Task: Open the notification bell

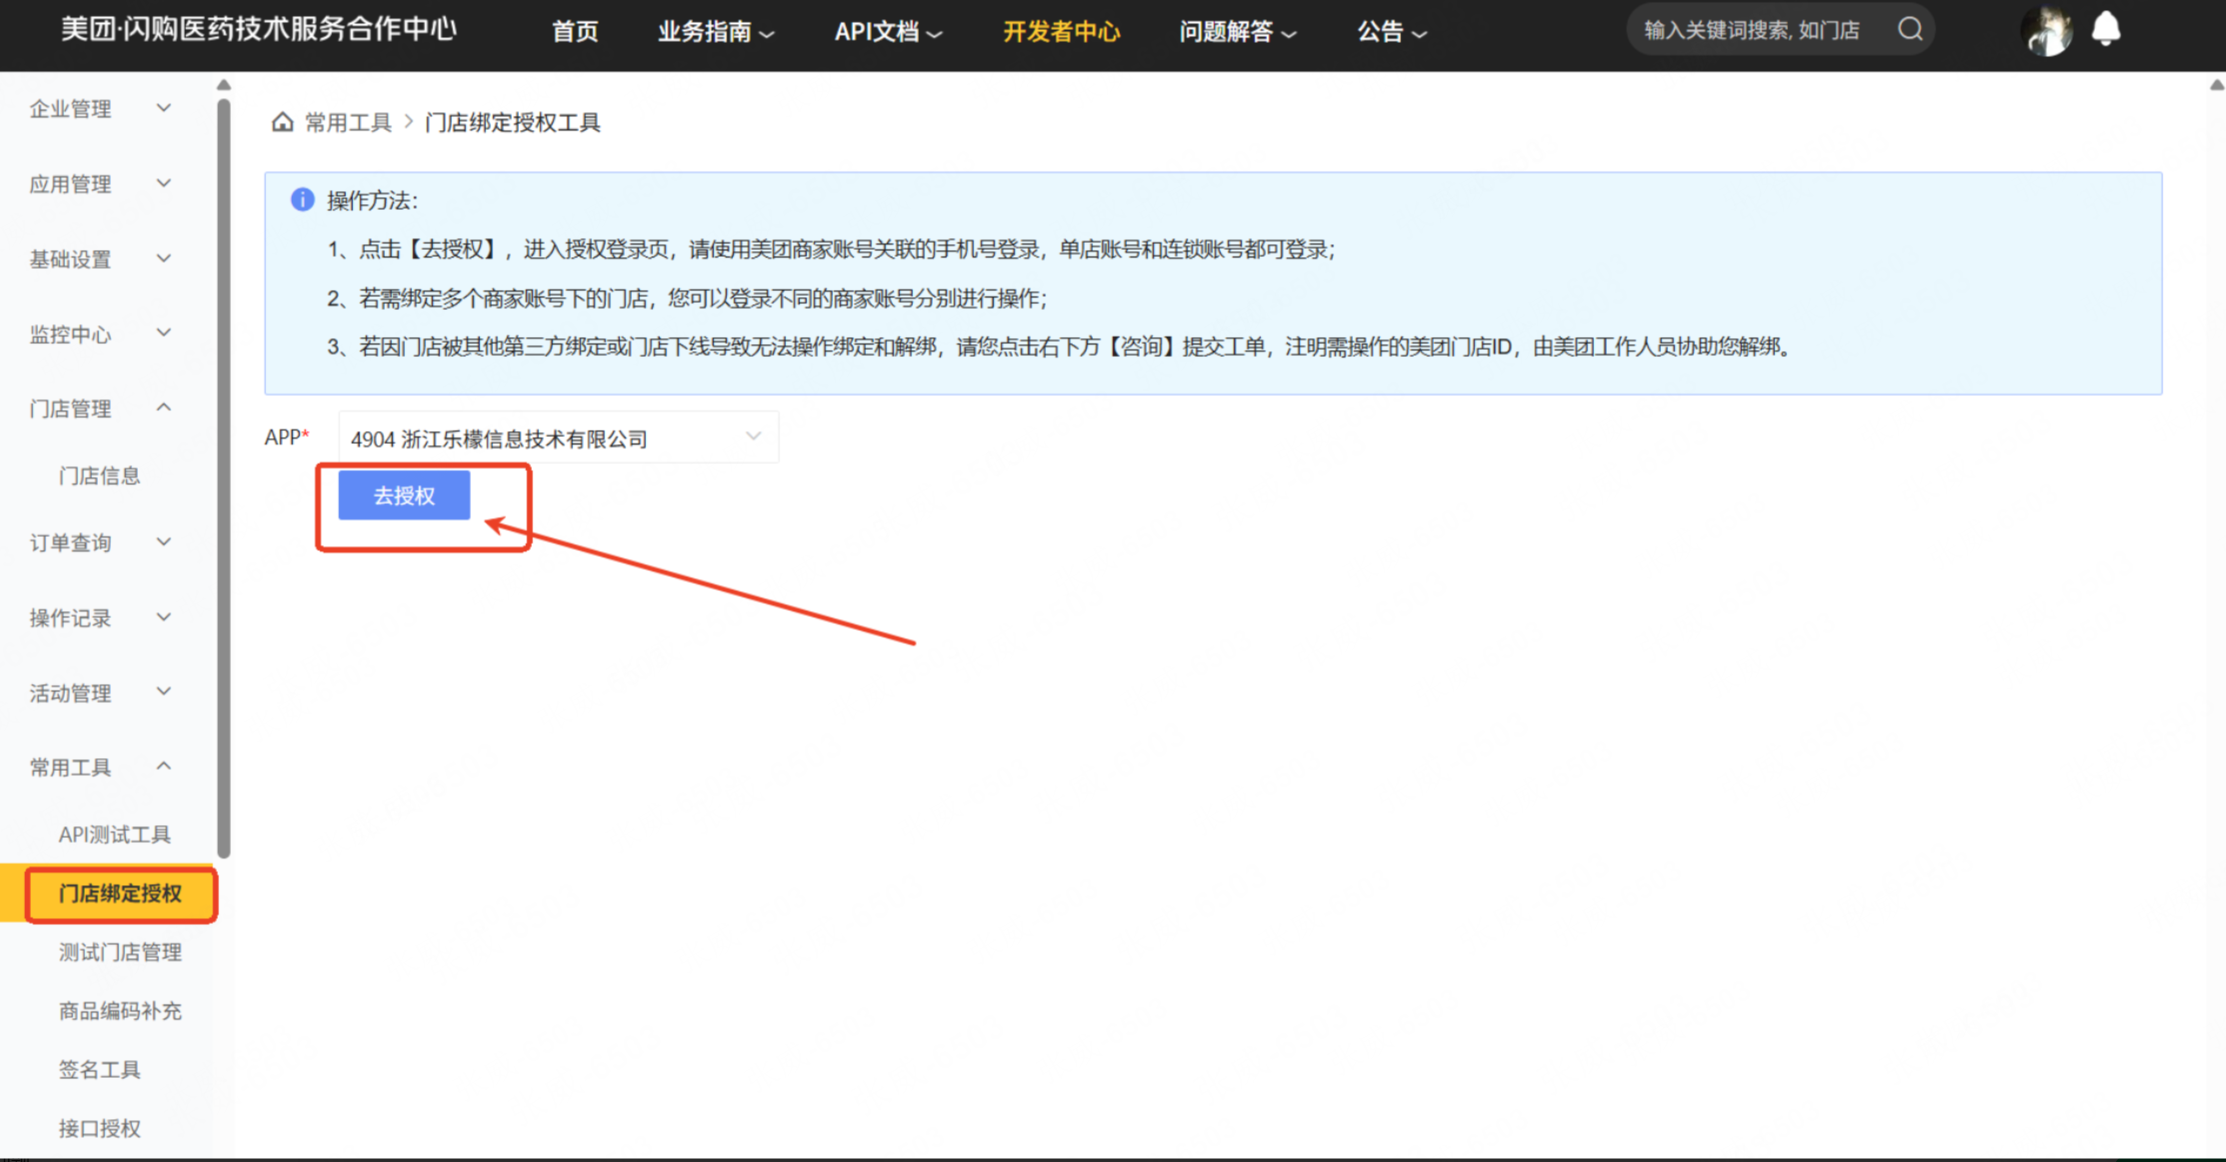Action: [x=2106, y=29]
